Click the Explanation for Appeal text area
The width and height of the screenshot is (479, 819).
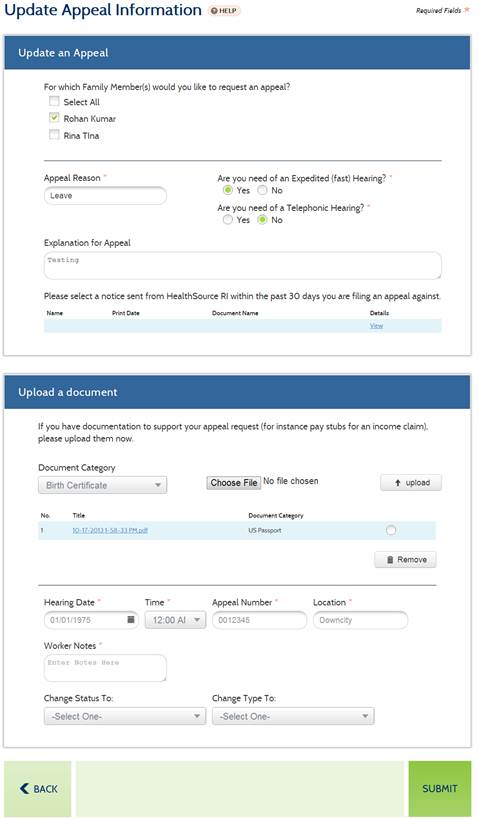(x=242, y=265)
